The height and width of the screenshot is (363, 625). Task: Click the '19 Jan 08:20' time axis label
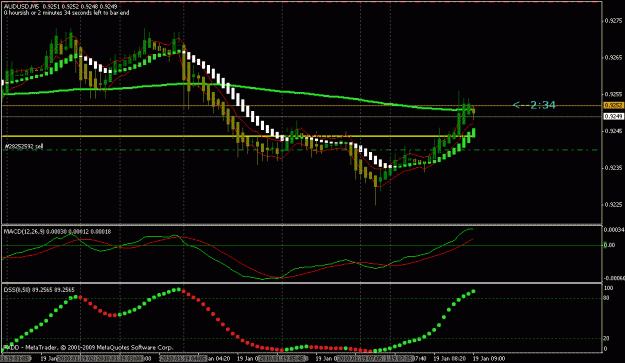[450, 359]
